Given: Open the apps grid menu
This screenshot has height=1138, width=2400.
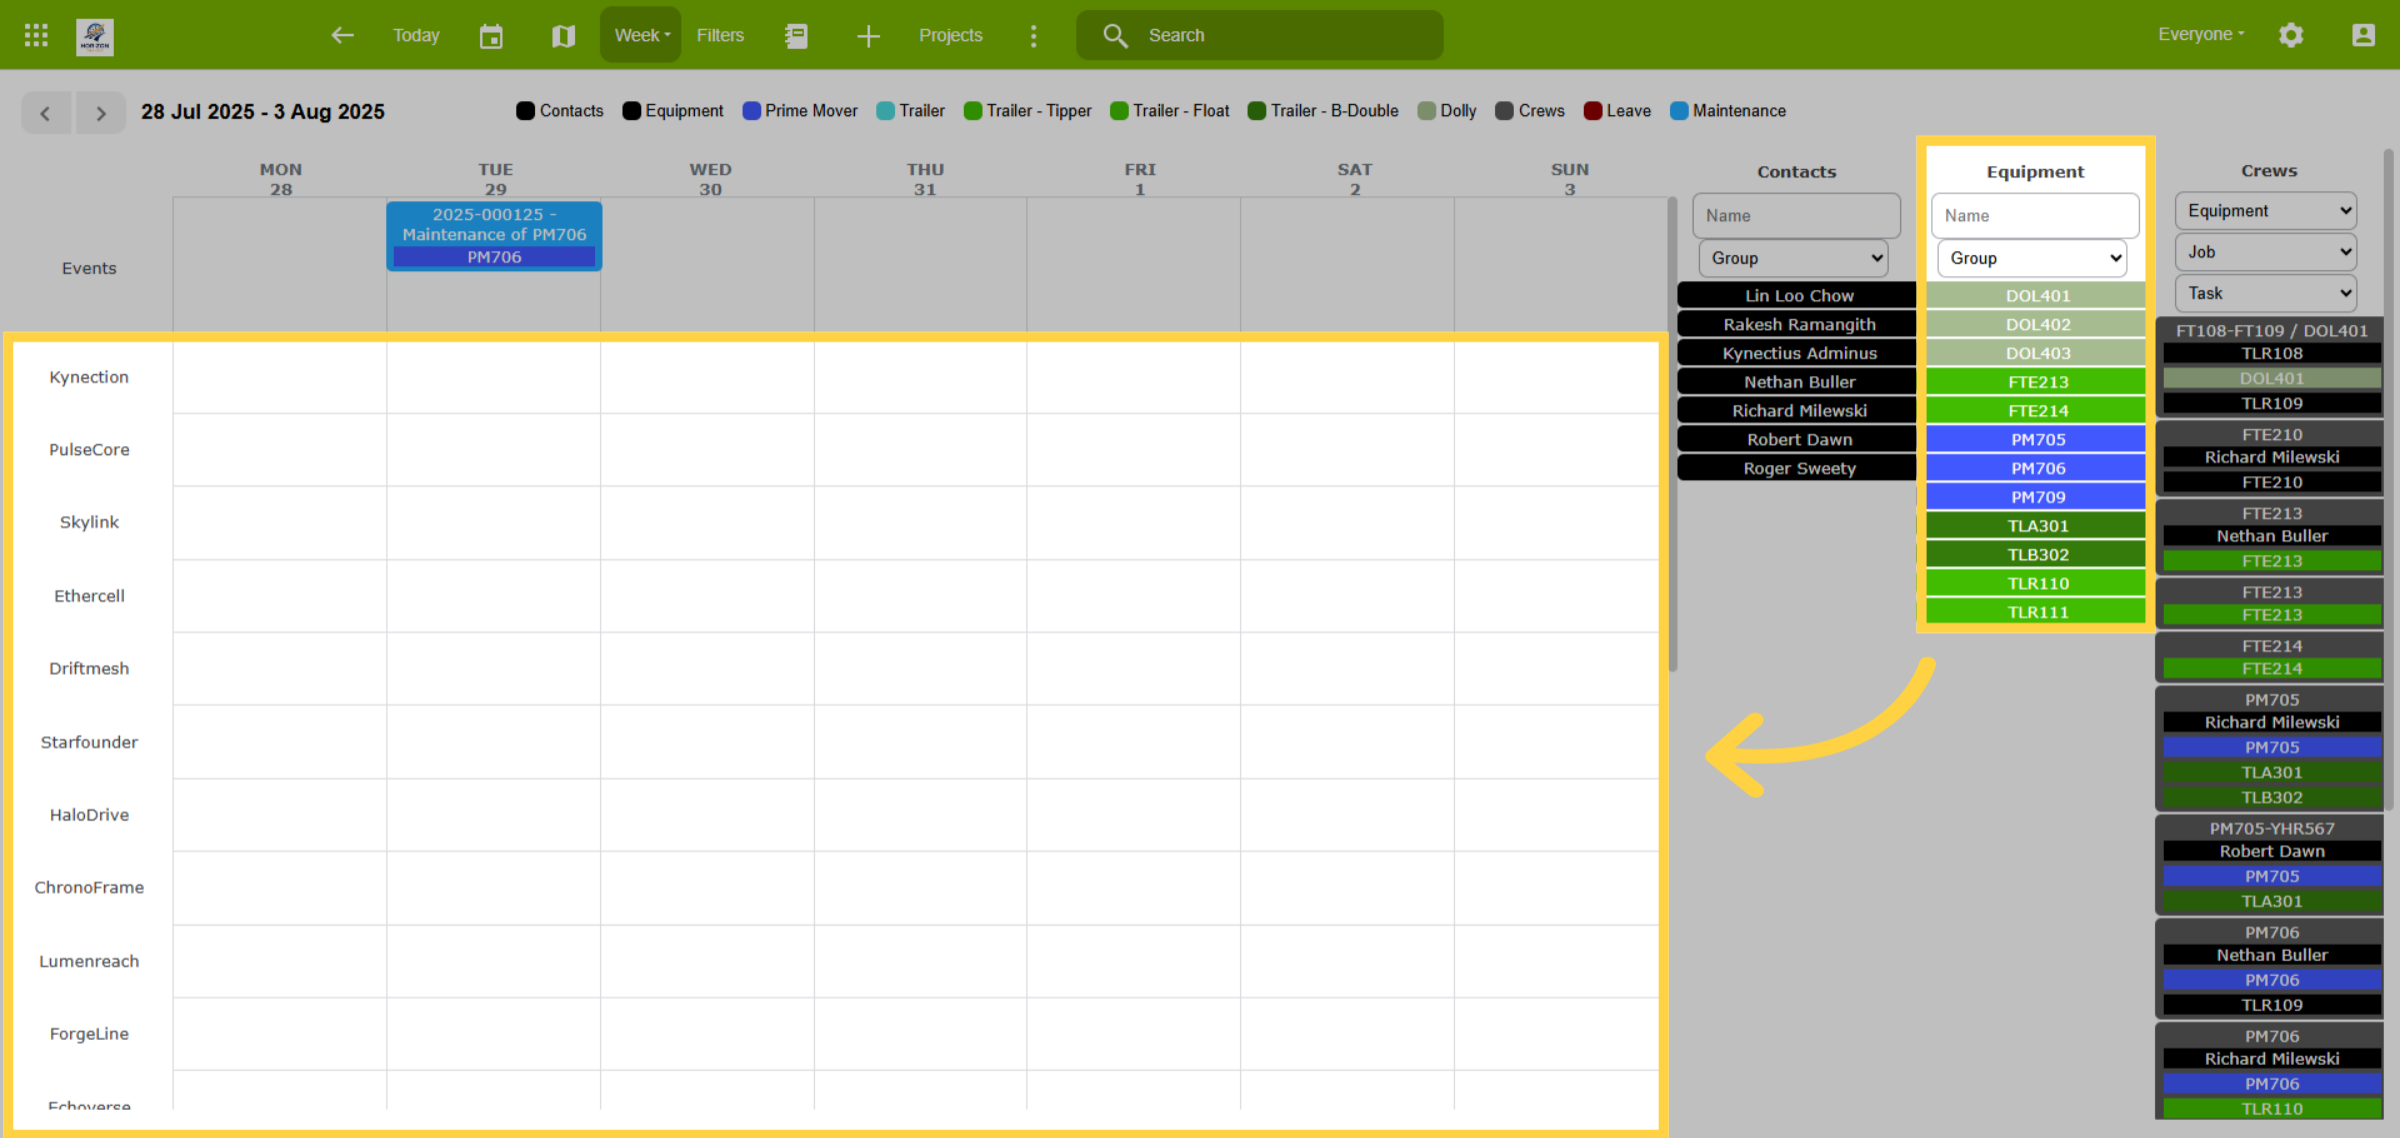Looking at the screenshot, I should pos(36,35).
